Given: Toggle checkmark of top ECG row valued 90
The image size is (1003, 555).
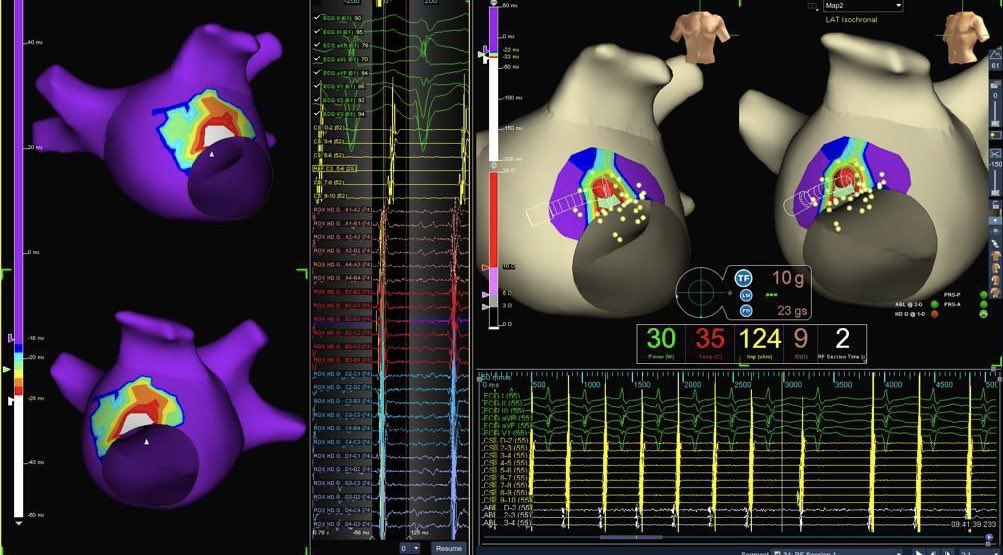Looking at the screenshot, I should 318,18.
